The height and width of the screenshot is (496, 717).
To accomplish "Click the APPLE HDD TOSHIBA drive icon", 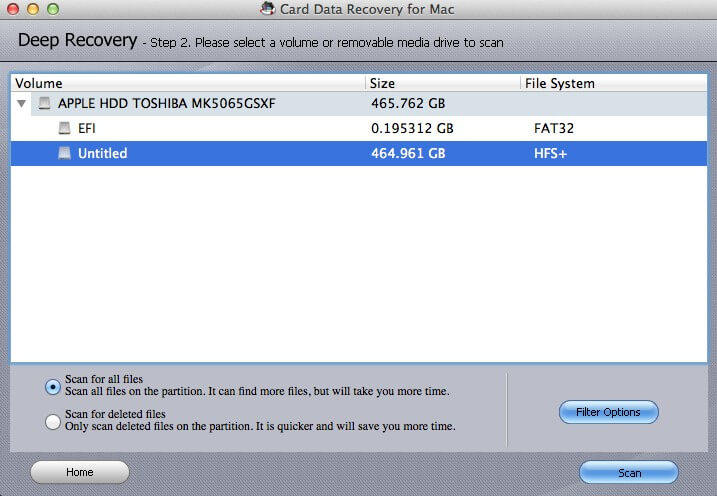I will click(44, 103).
